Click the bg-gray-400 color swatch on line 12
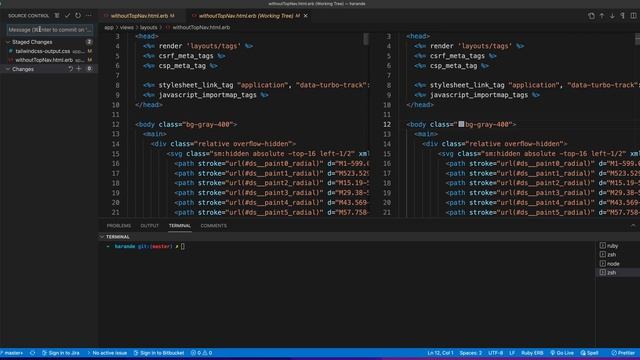640x360 pixels. click(461, 124)
